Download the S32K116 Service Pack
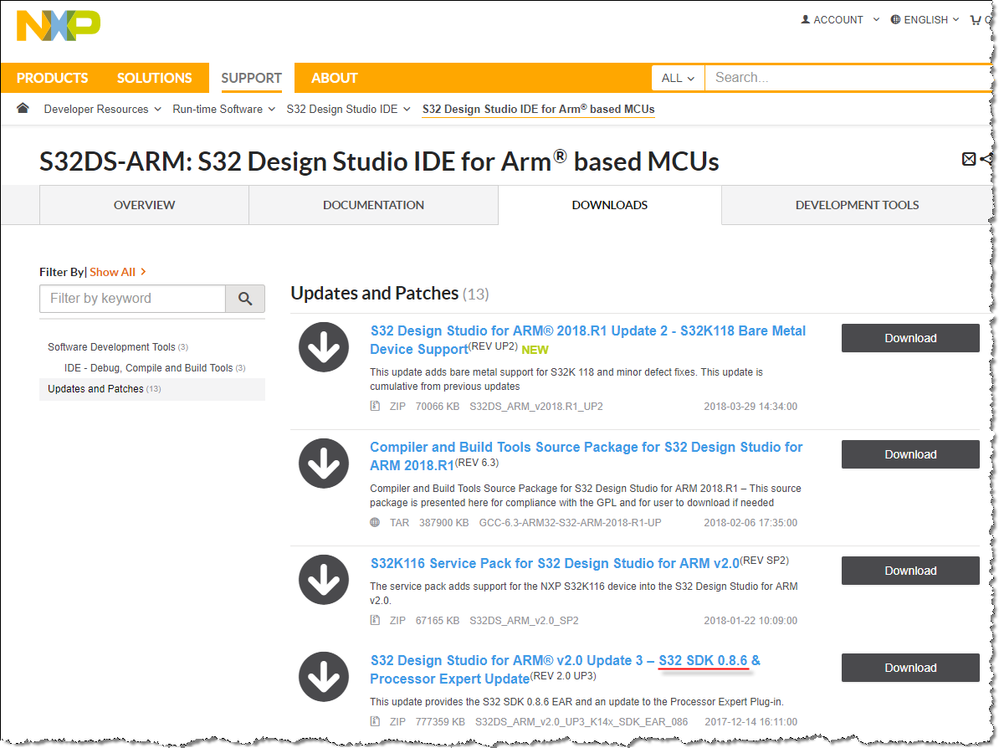This screenshot has height=748, width=999. pyautogui.click(x=910, y=571)
